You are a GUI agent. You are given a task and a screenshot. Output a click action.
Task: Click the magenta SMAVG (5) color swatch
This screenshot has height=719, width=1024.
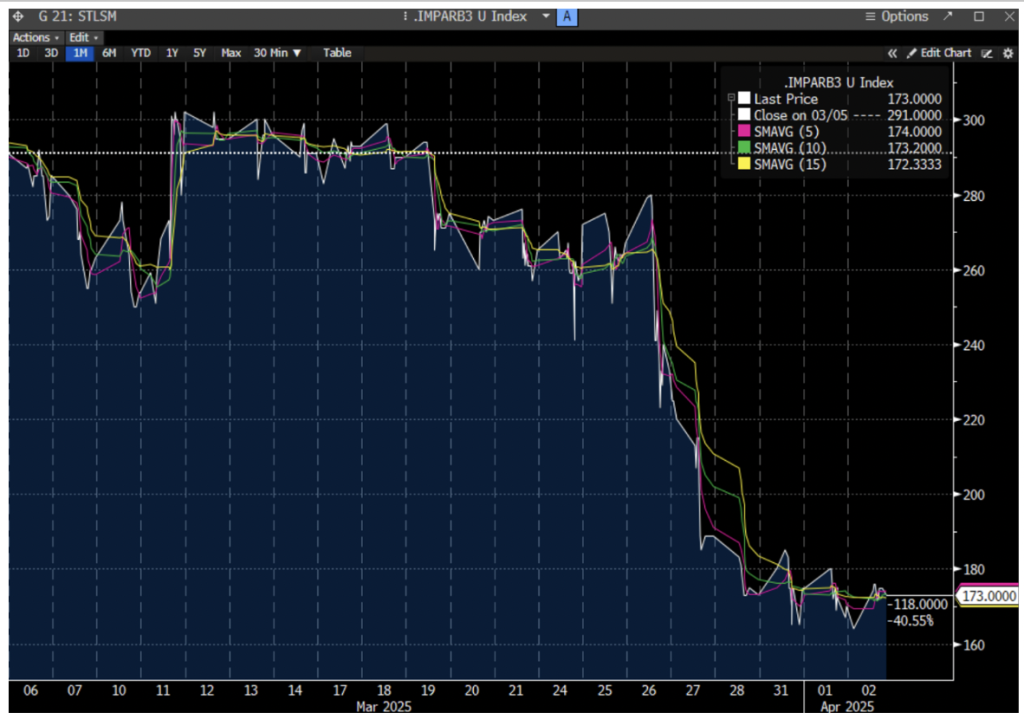click(744, 132)
